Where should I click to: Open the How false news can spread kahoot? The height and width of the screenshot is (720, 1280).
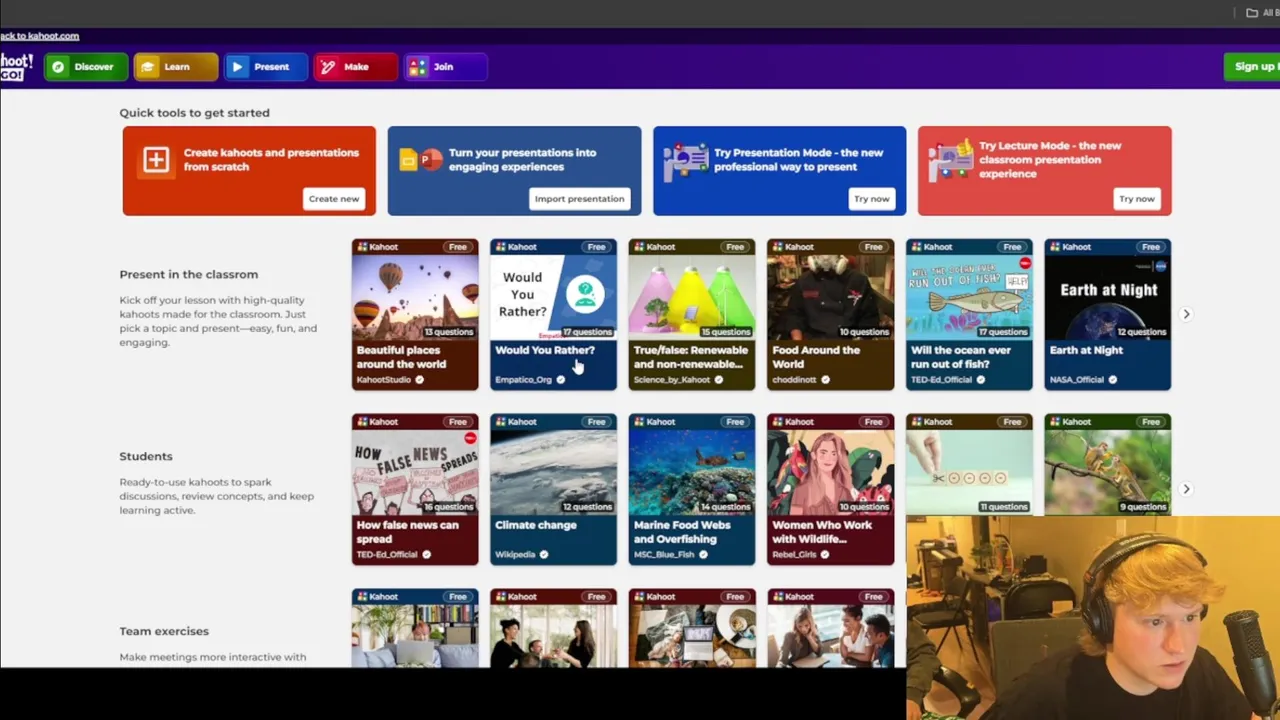pyautogui.click(x=415, y=489)
